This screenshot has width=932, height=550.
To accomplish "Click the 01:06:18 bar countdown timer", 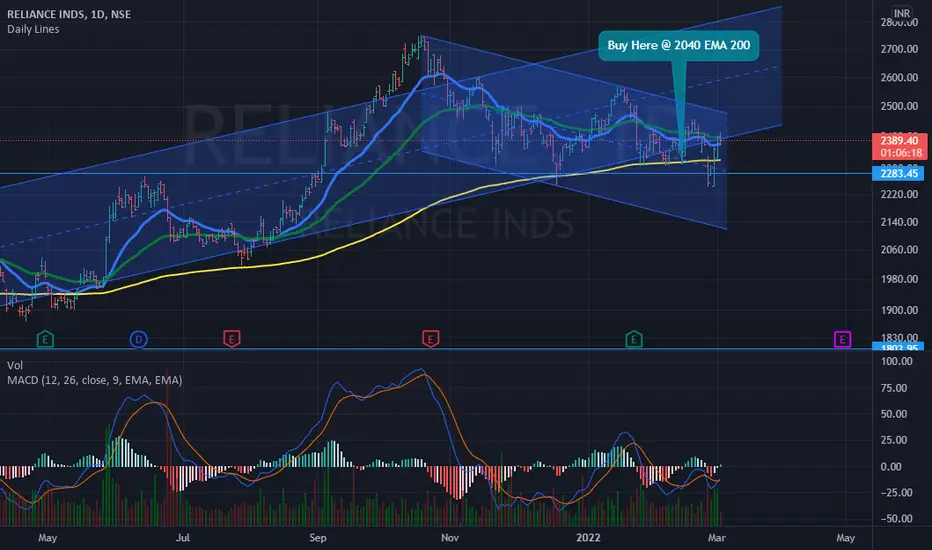I will 899,153.
